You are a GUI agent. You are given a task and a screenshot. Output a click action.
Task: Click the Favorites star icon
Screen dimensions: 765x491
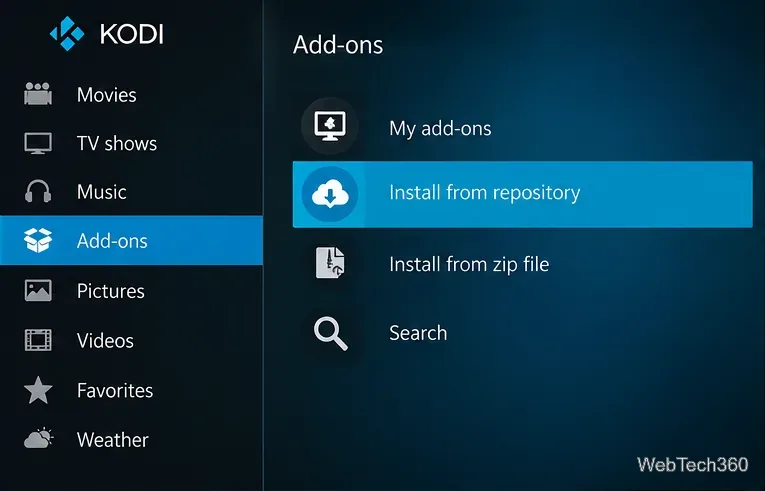click(38, 390)
